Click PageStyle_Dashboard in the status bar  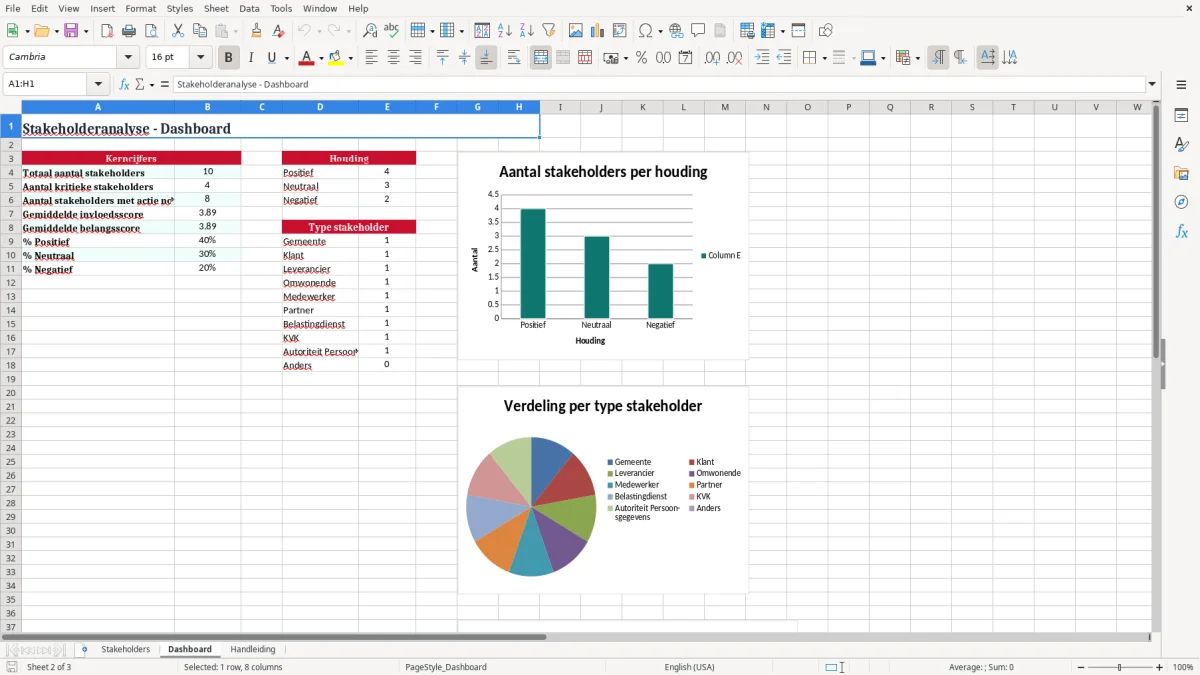coord(445,667)
